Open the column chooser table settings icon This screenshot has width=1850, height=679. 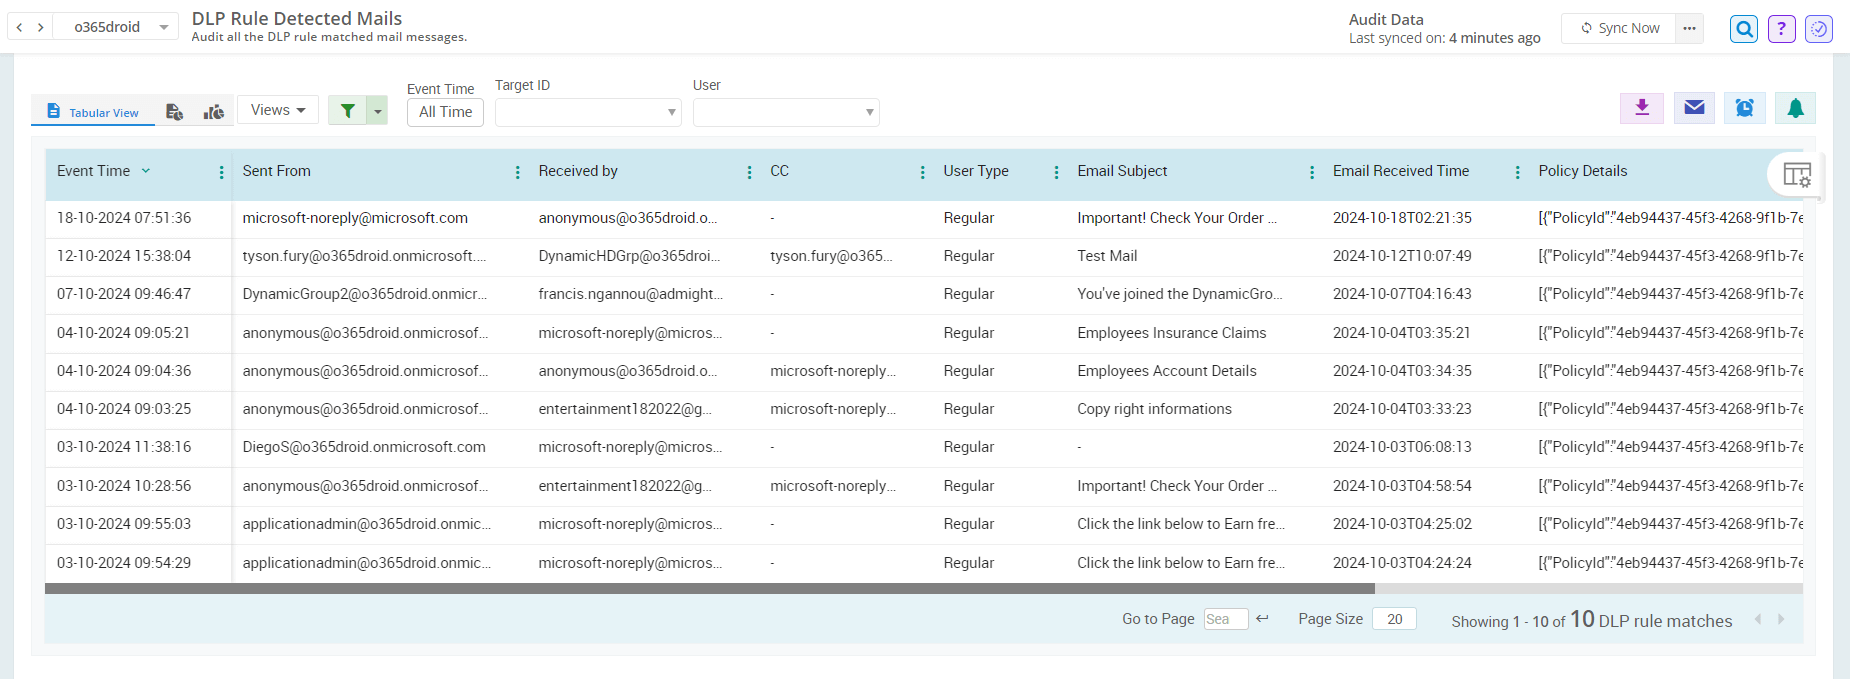coord(1796,175)
